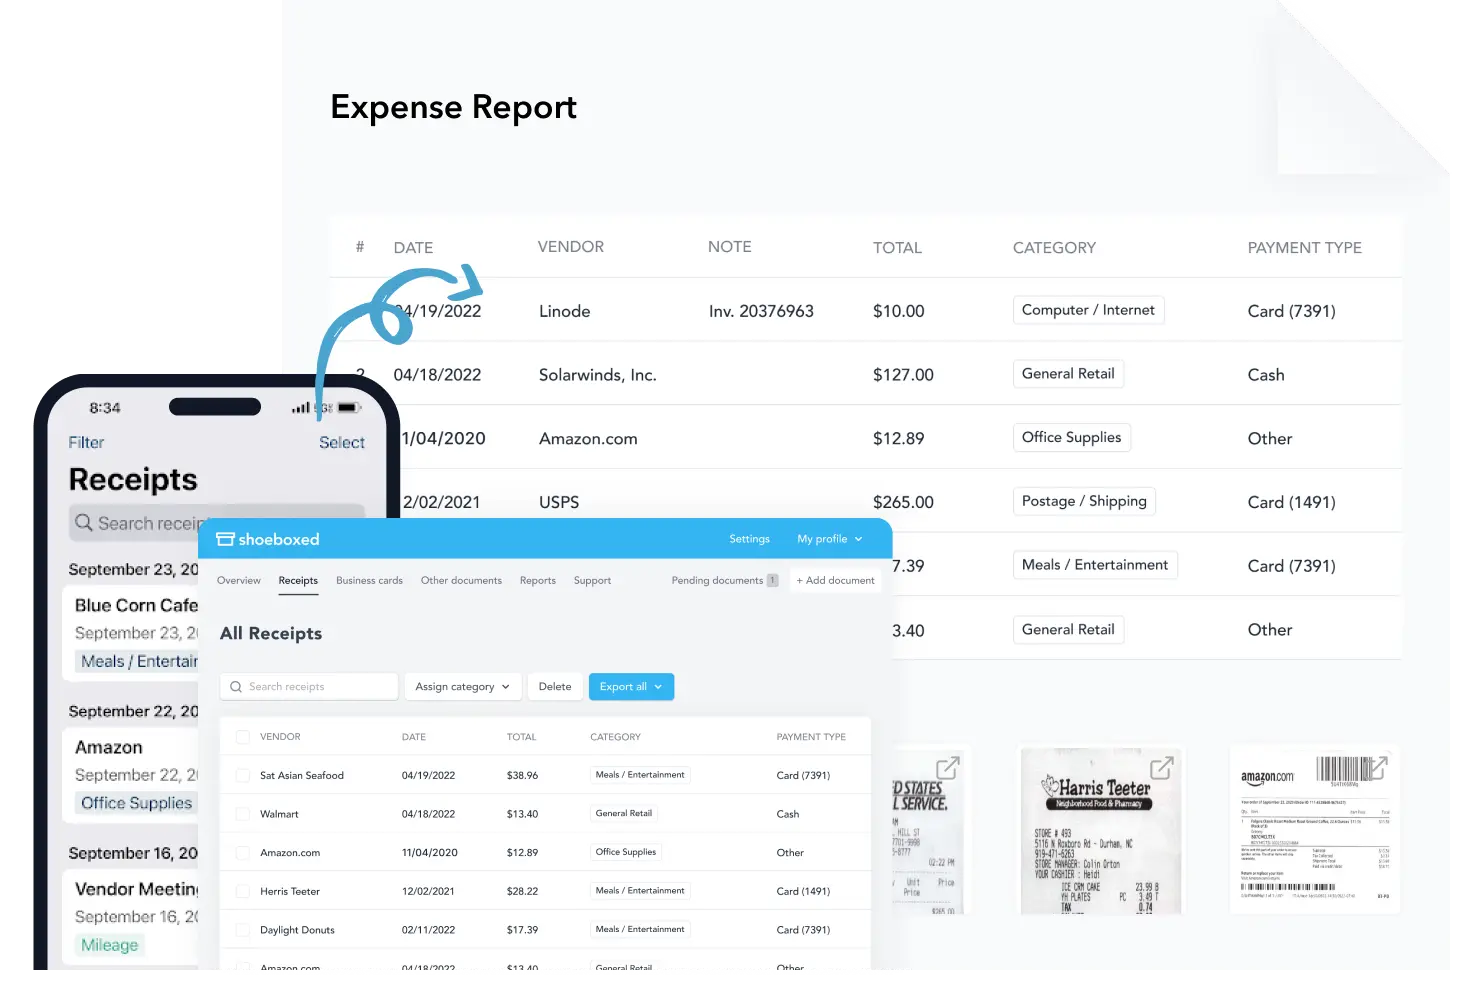
Task: Check the Sat Asian Seafood row checkbox
Action: pos(242,775)
